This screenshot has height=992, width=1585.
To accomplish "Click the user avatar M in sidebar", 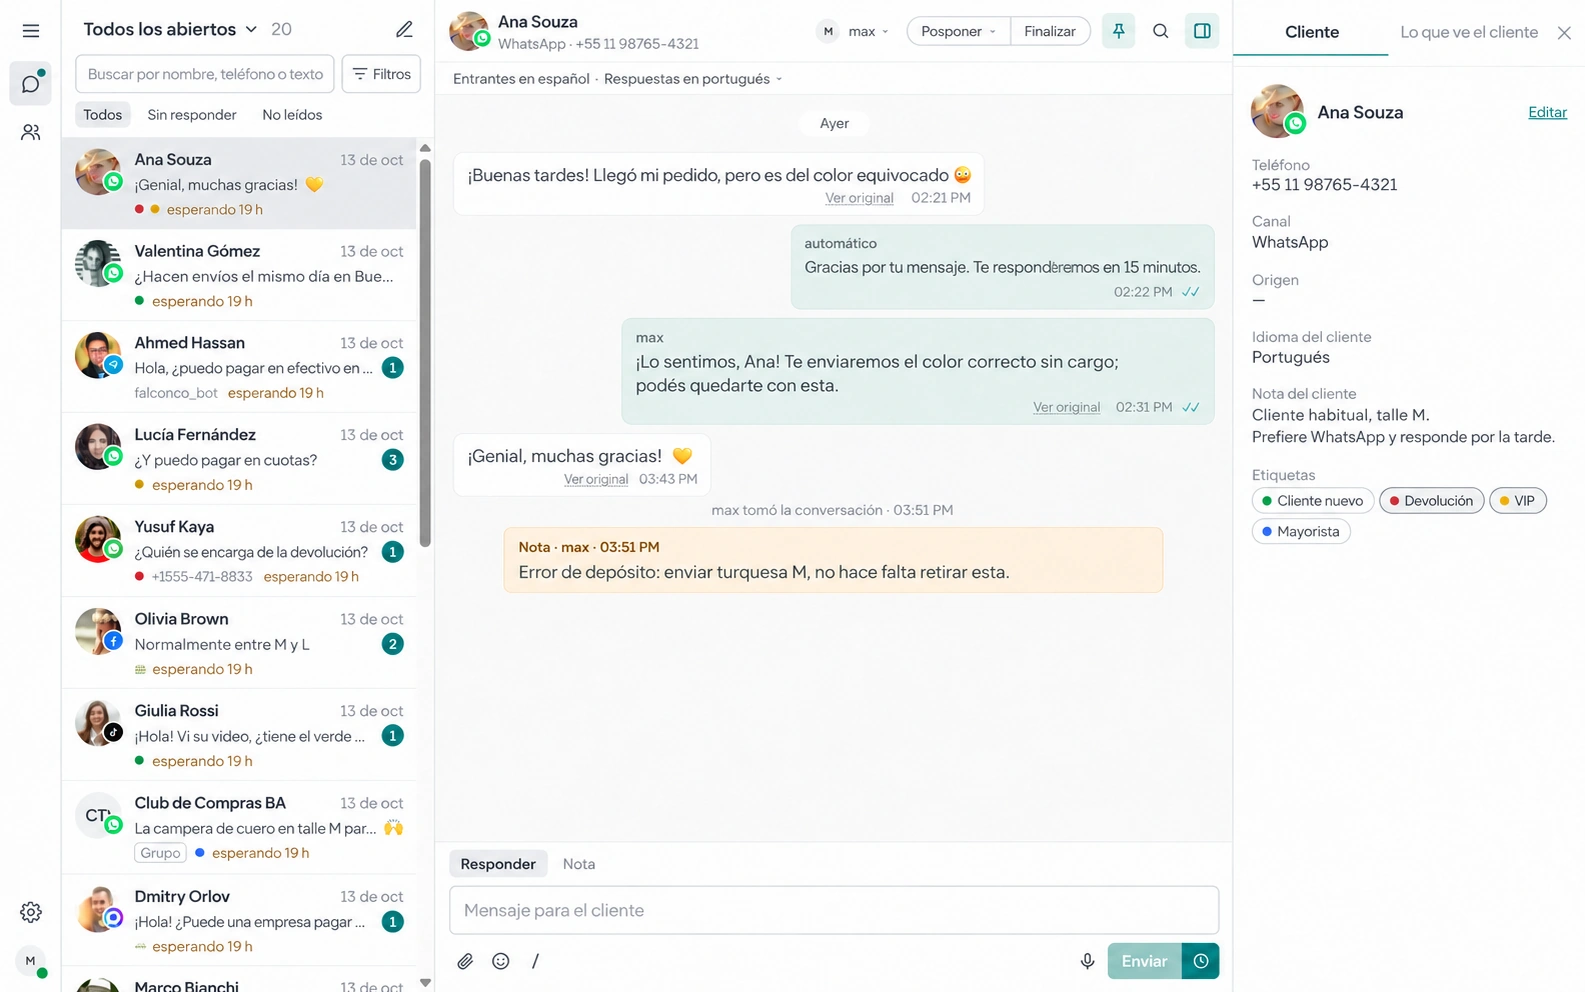I will pos(31,961).
